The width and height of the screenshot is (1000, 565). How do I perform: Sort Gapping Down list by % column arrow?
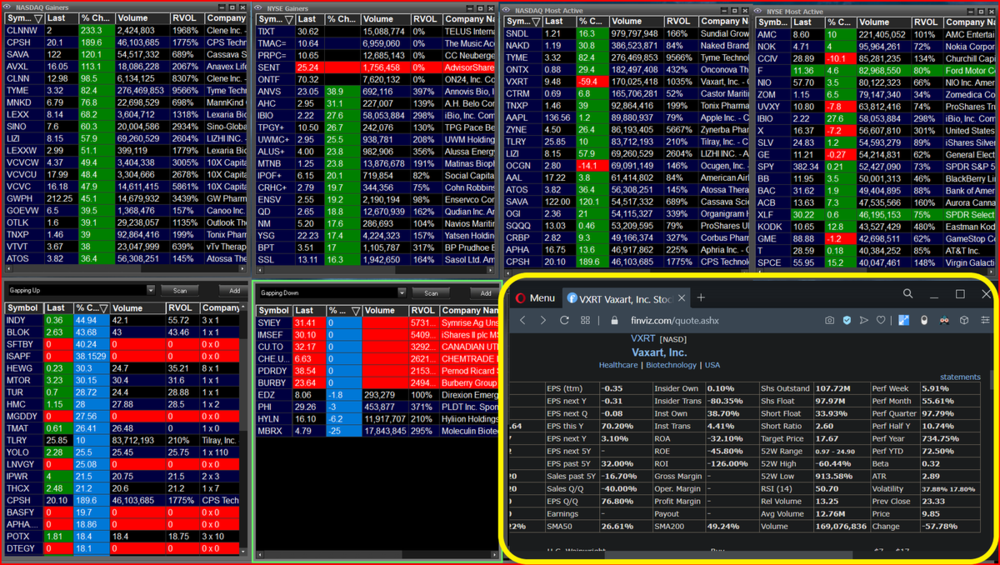pos(356,311)
